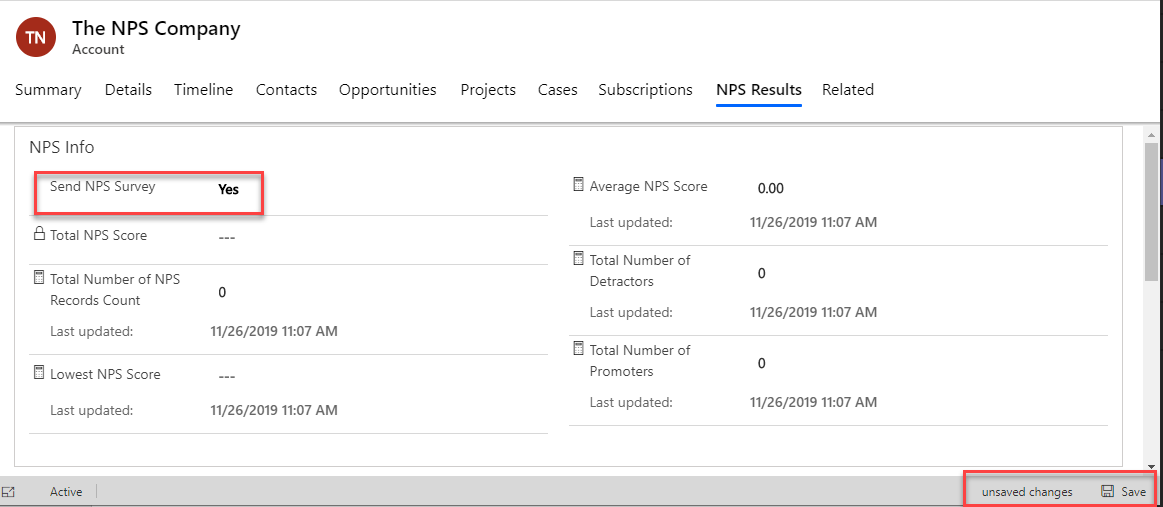Expand the Related tab menu
Viewport: 1163px width, 507px height.
click(848, 90)
